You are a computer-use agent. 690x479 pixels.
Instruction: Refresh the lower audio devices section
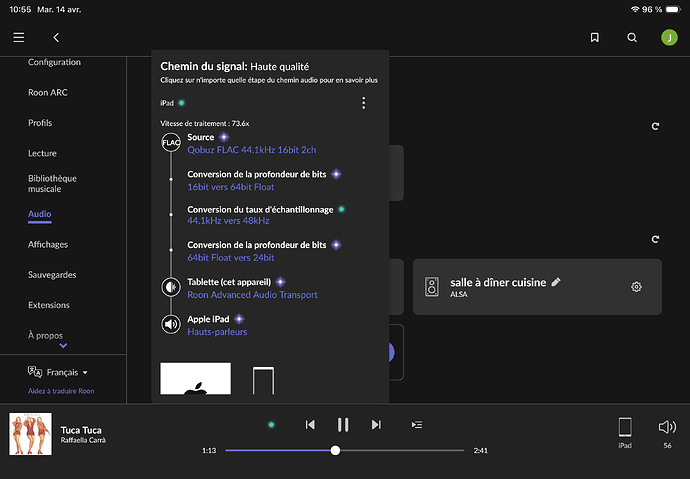pyautogui.click(x=655, y=239)
